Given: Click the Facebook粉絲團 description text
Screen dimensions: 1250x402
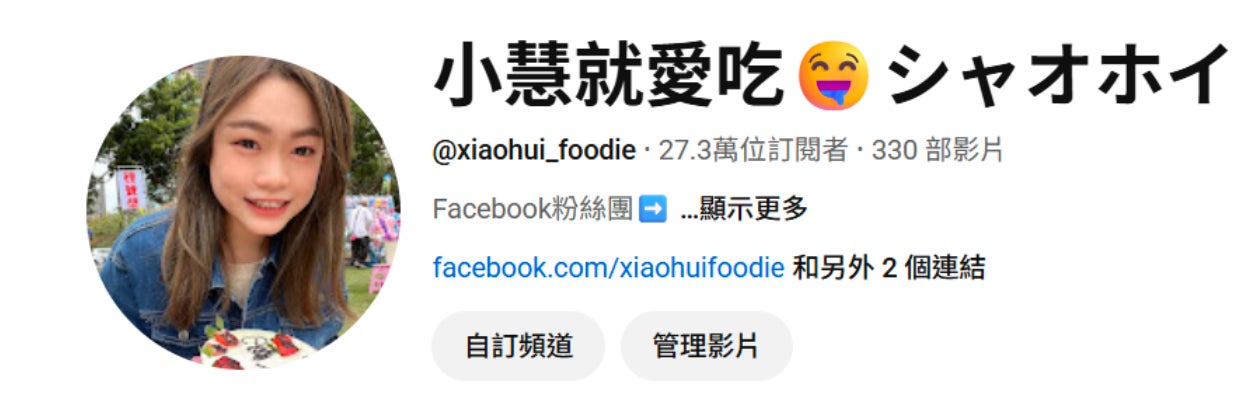Looking at the screenshot, I should click(x=532, y=210).
